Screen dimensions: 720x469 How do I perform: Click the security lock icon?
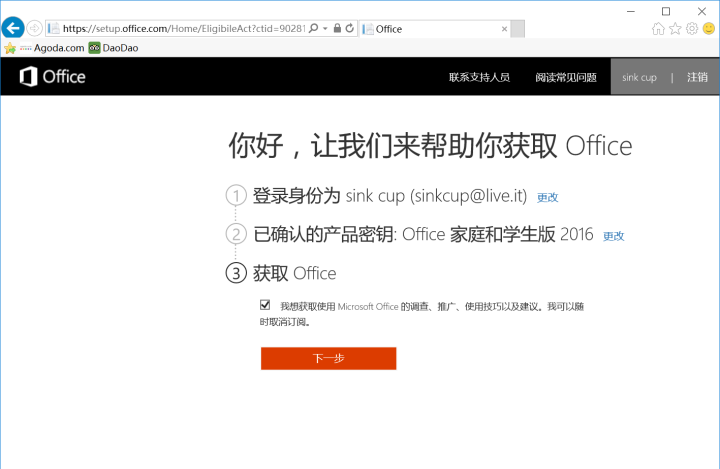pos(338,28)
